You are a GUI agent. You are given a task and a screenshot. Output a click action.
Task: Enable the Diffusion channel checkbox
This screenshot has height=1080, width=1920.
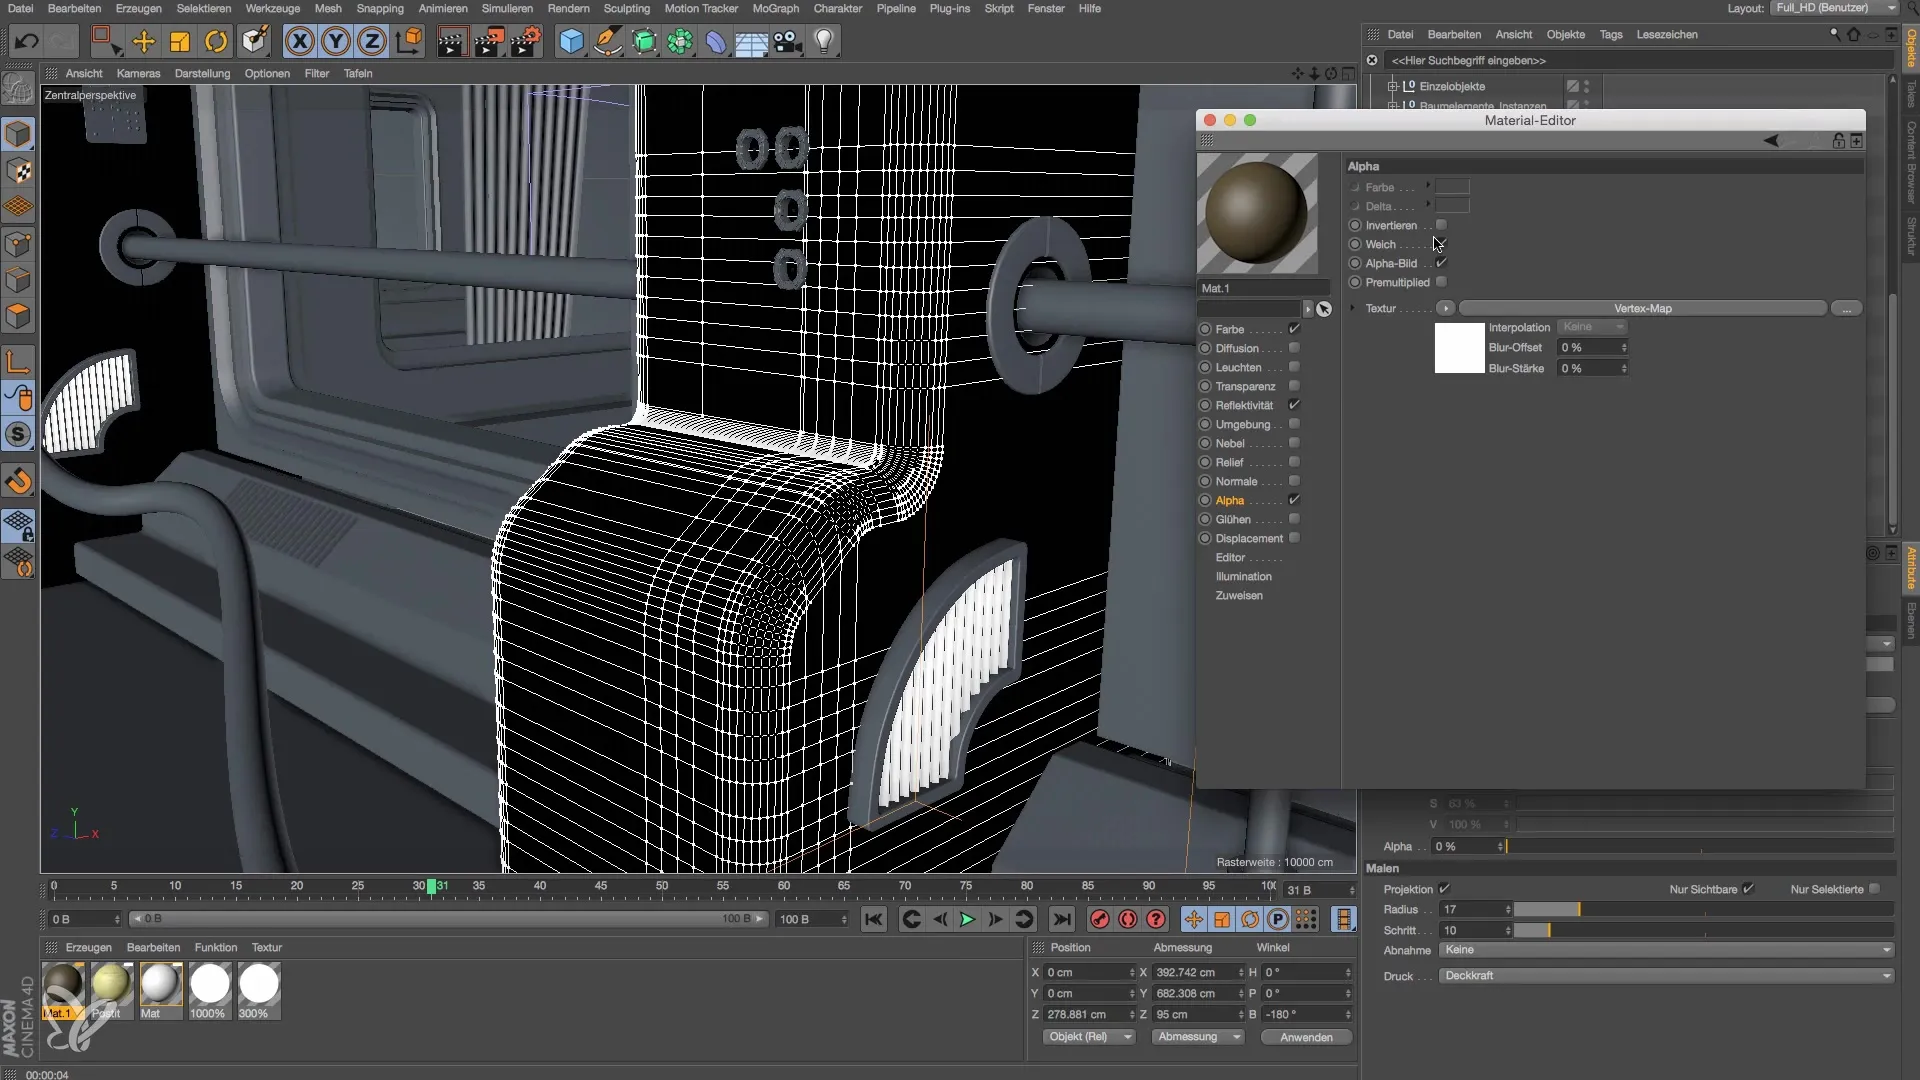tap(1294, 348)
